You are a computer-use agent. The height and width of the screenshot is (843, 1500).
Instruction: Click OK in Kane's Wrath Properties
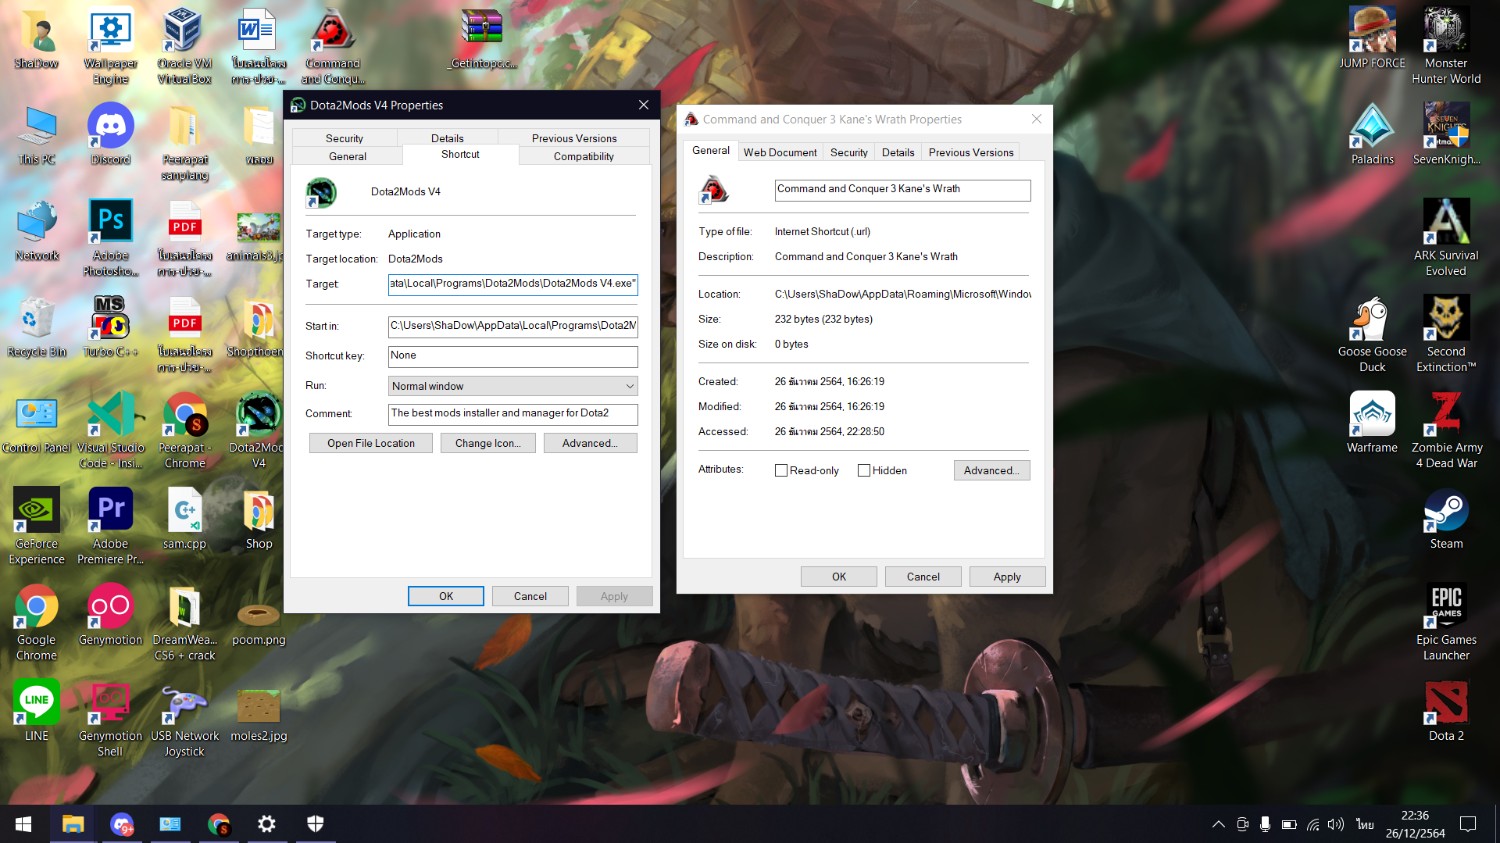coord(839,577)
